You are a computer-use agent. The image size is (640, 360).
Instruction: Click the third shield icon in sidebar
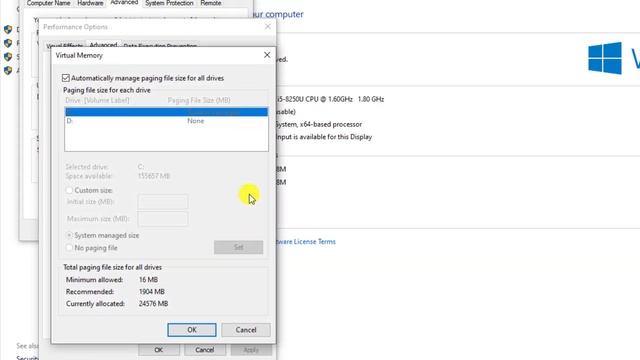(x=8, y=56)
